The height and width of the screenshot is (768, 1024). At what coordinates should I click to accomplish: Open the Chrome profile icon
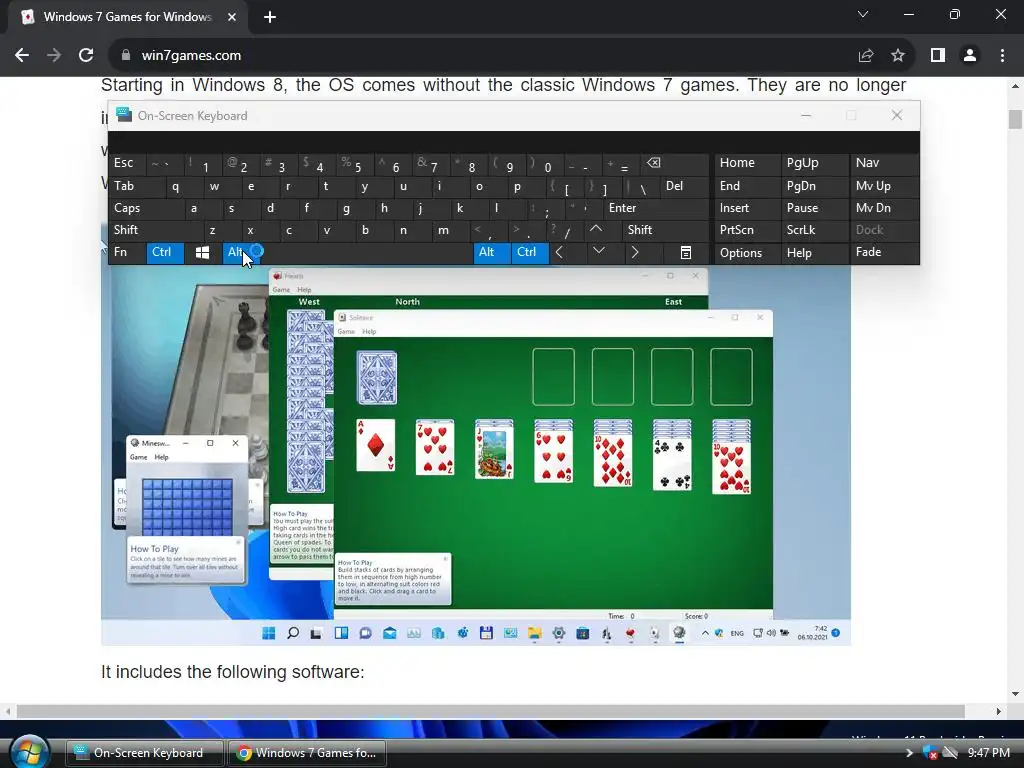[970, 56]
